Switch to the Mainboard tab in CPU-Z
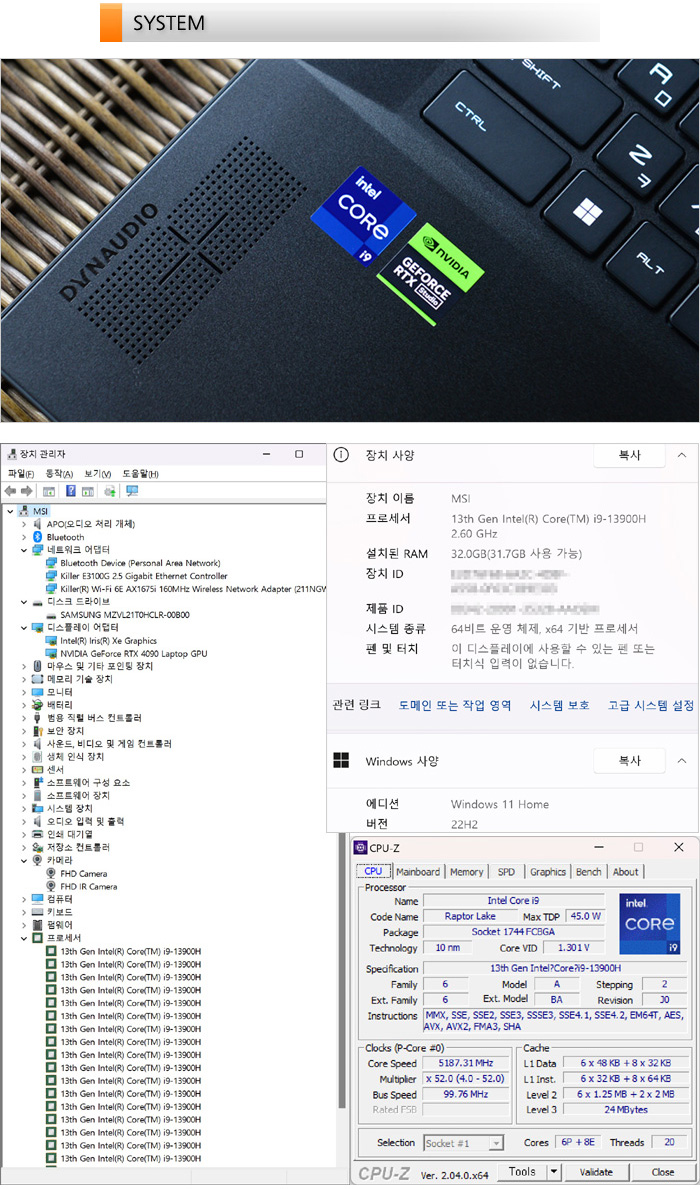Viewport: 700px width, 1189px height. (x=418, y=871)
